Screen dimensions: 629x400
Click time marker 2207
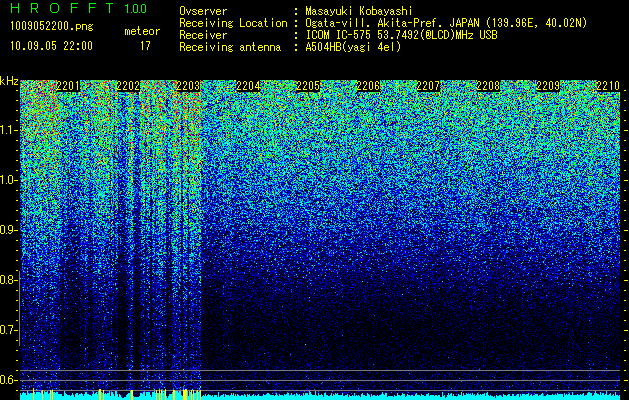coord(428,86)
